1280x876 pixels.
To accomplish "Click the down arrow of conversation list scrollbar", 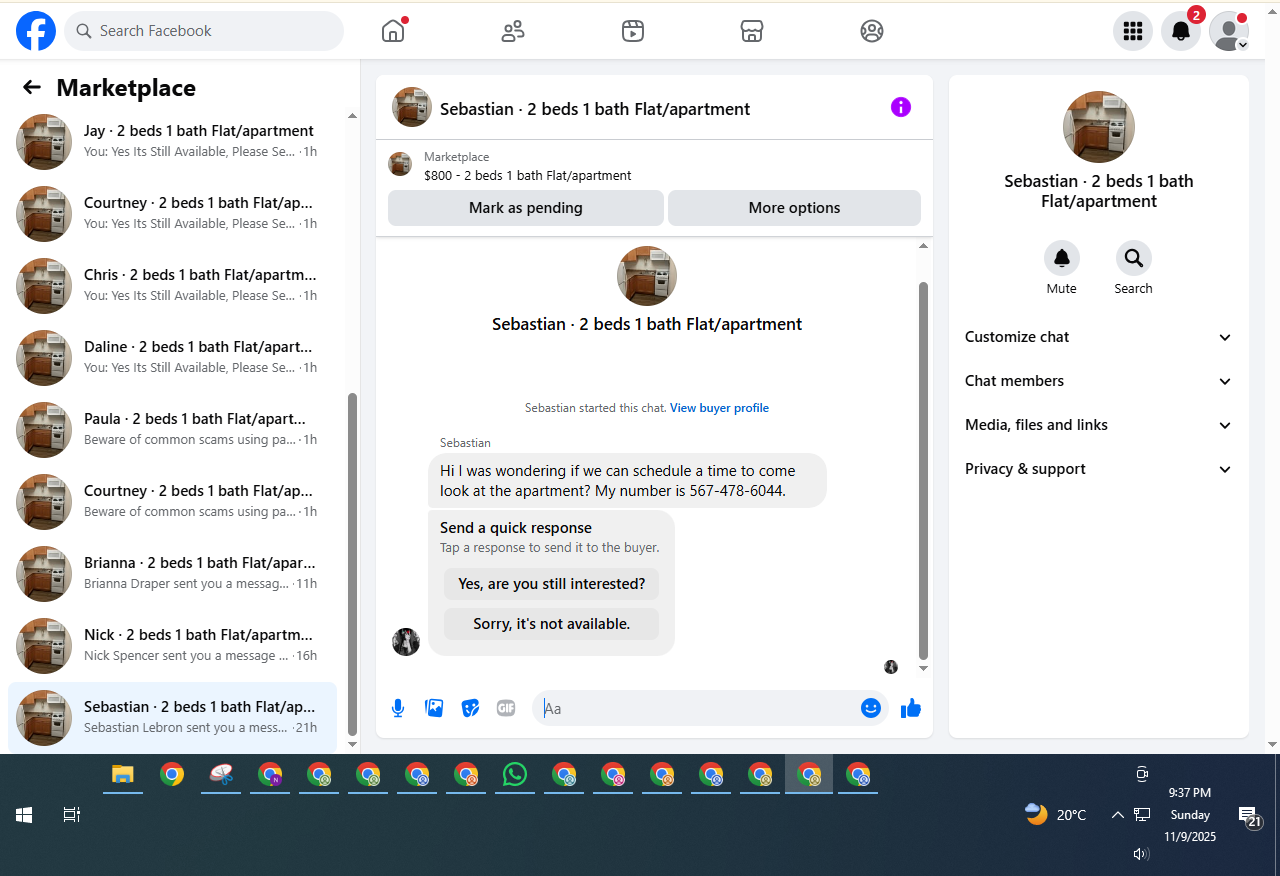I will pos(352,745).
